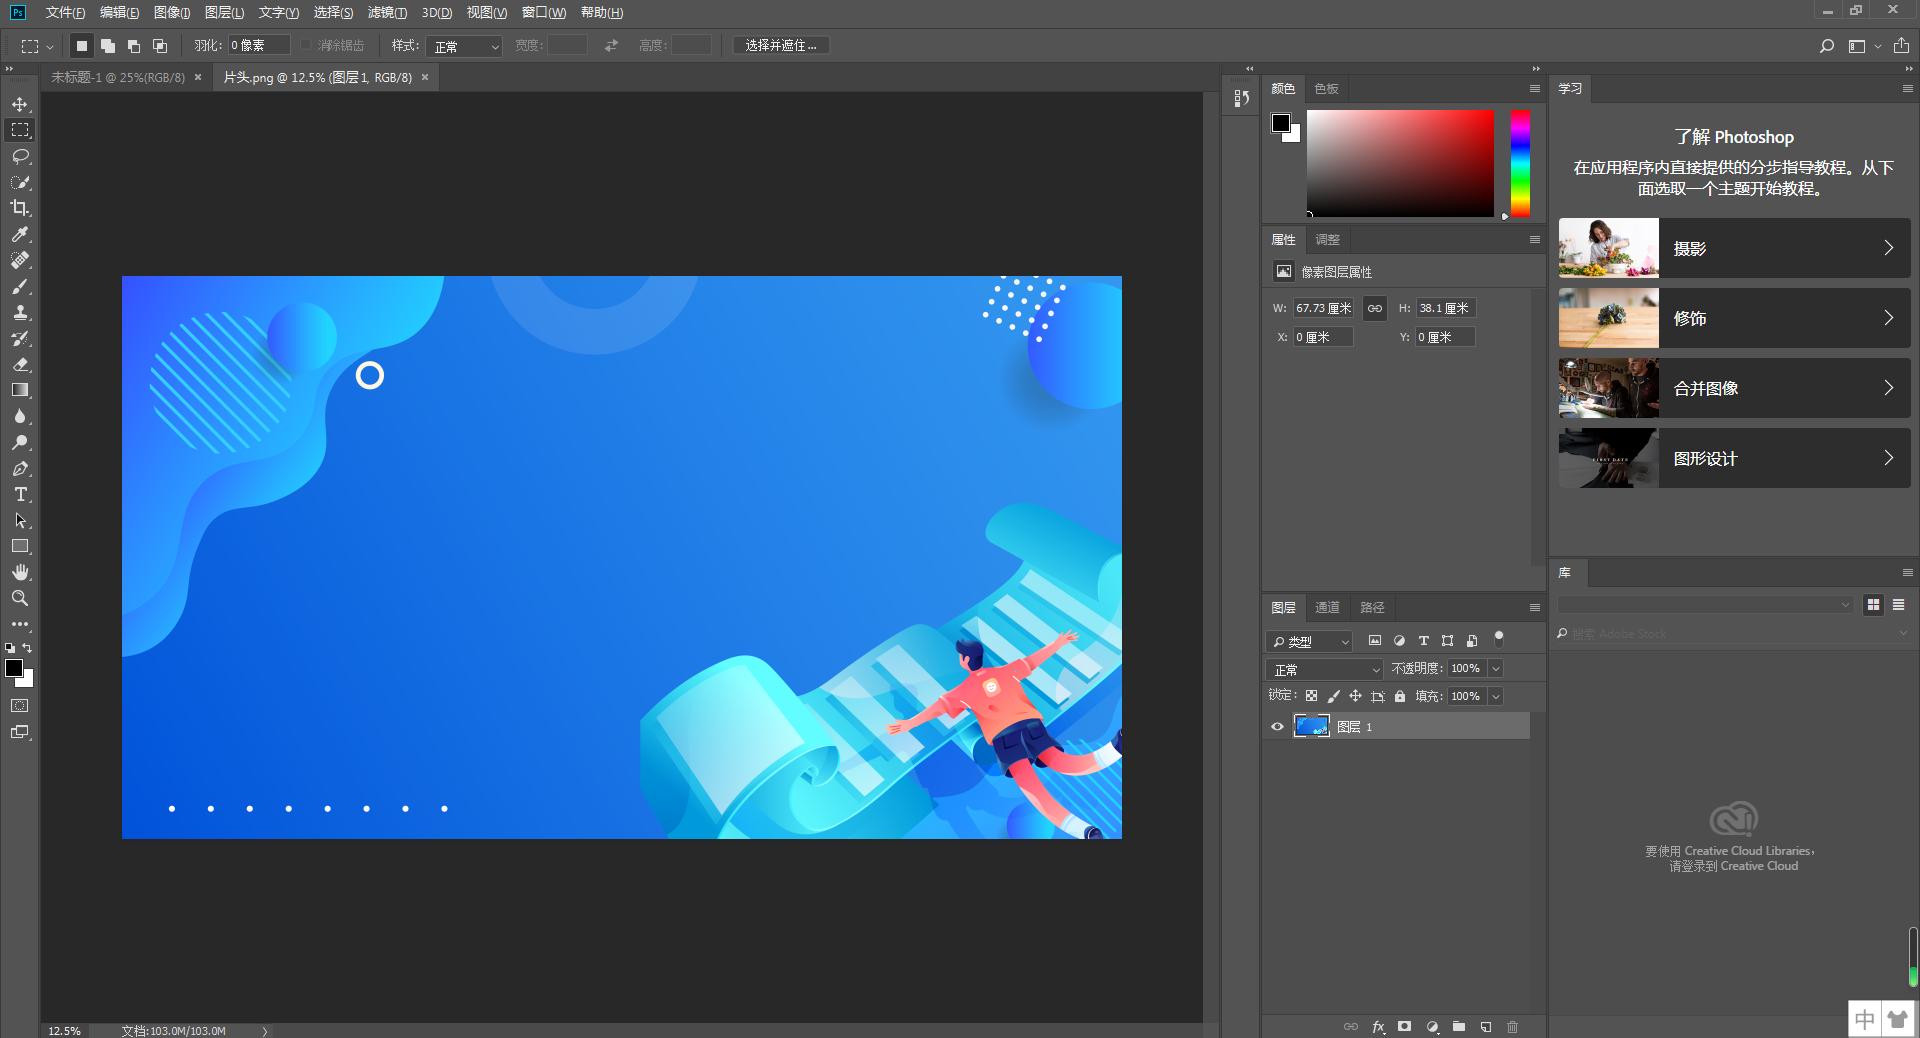The width and height of the screenshot is (1920, 1038).
Task: Select the Crop tool
Action: [20, 208]
